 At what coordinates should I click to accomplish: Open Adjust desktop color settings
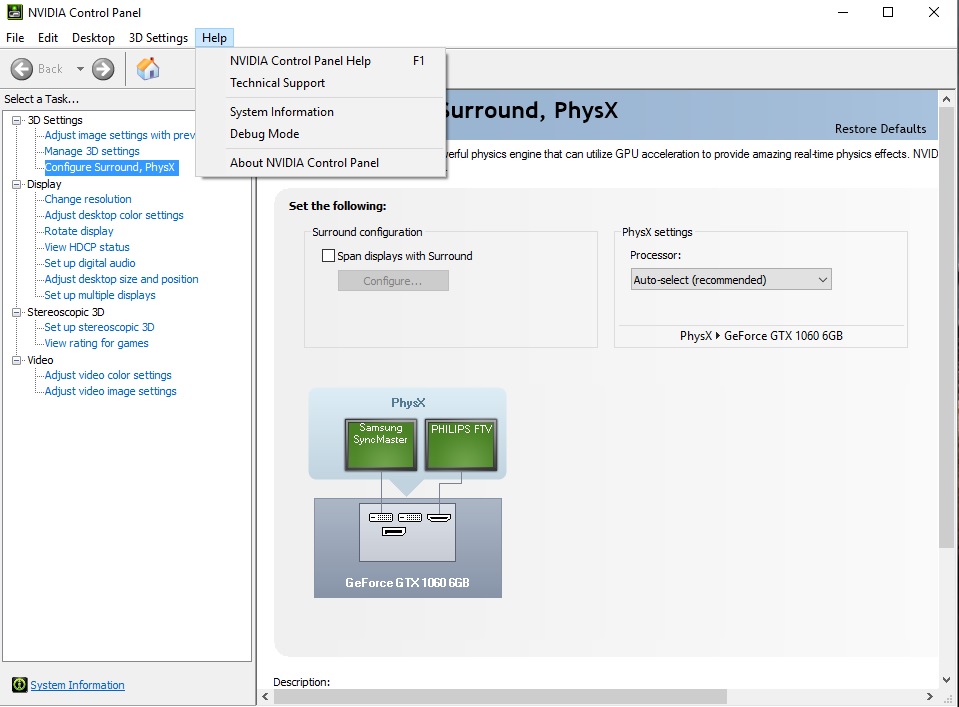114,215
